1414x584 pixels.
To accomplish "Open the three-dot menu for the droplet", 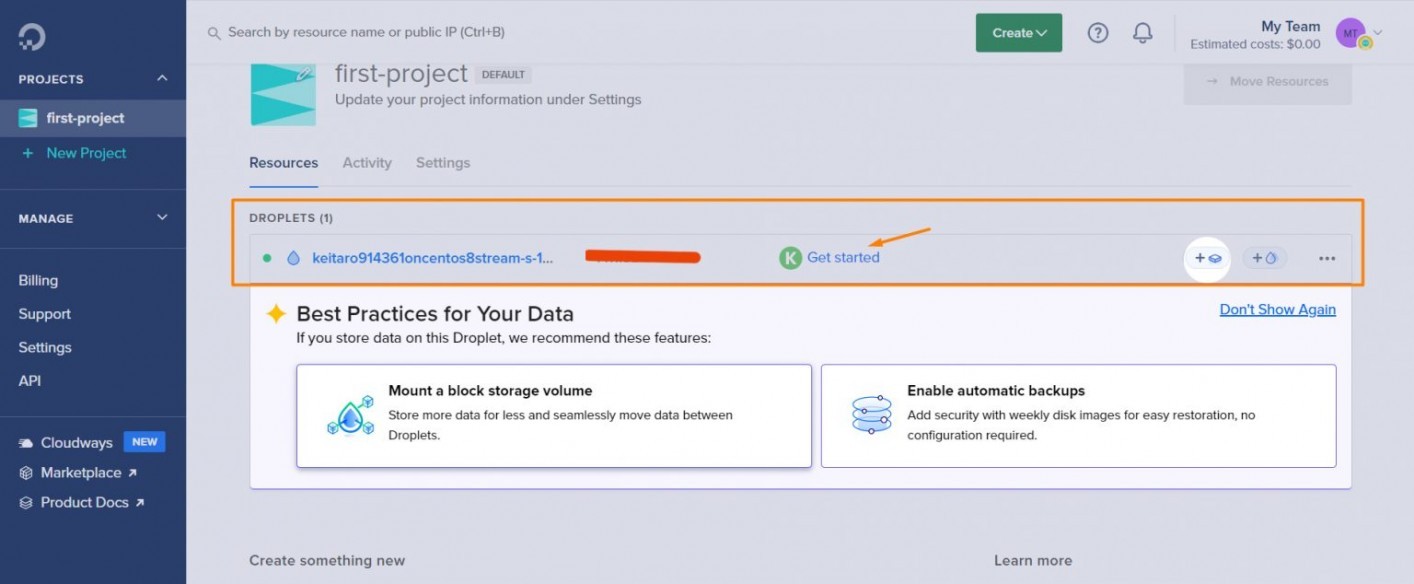I will [x=1327, y=258].
